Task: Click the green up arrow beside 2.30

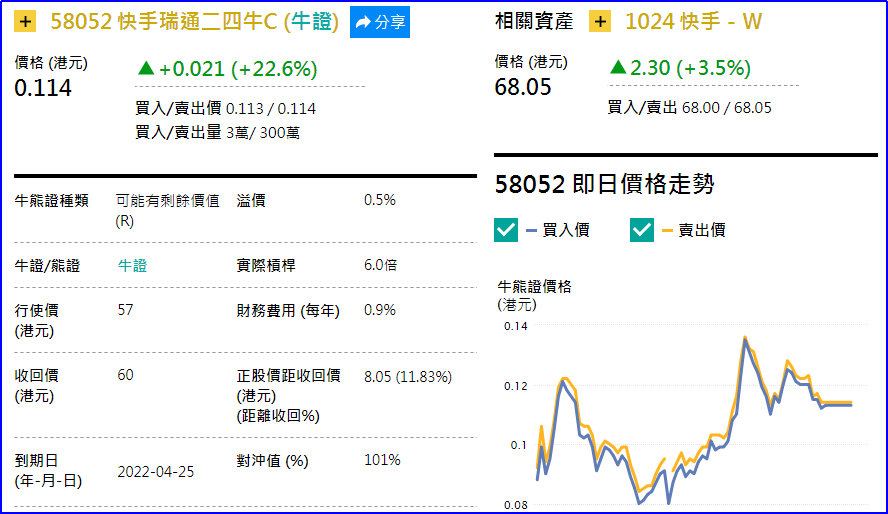Action: pyautogui.click(x=618, y=67)
